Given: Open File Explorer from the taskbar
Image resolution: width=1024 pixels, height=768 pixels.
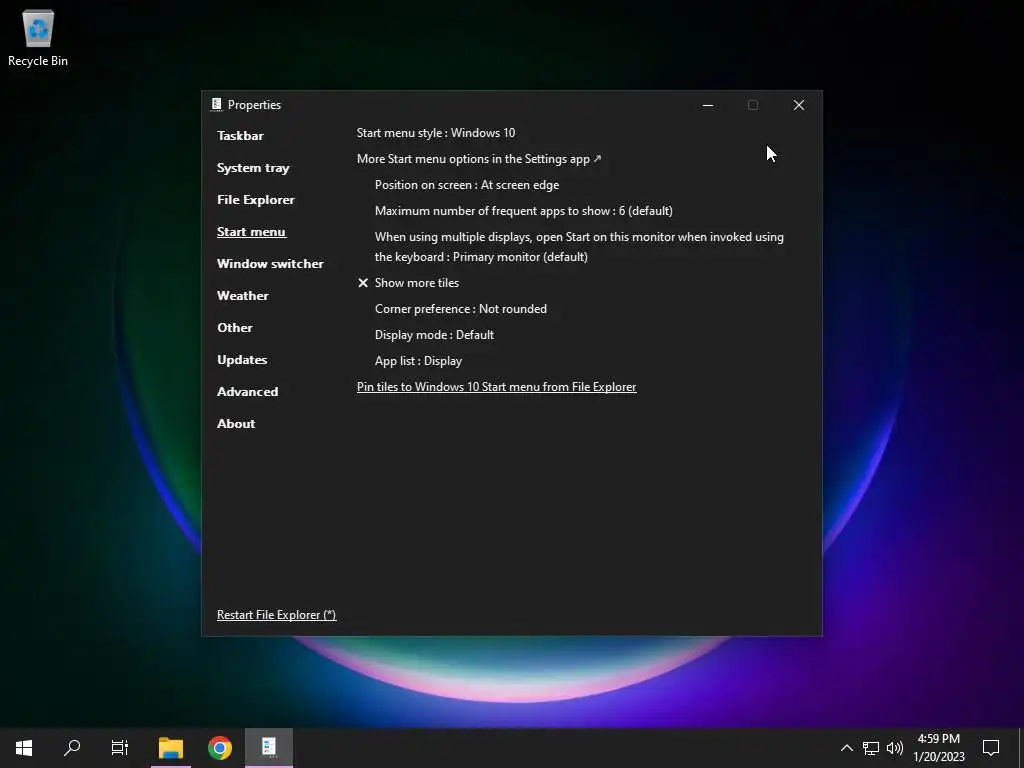Looking at the screenshot, I should point(171,748).
